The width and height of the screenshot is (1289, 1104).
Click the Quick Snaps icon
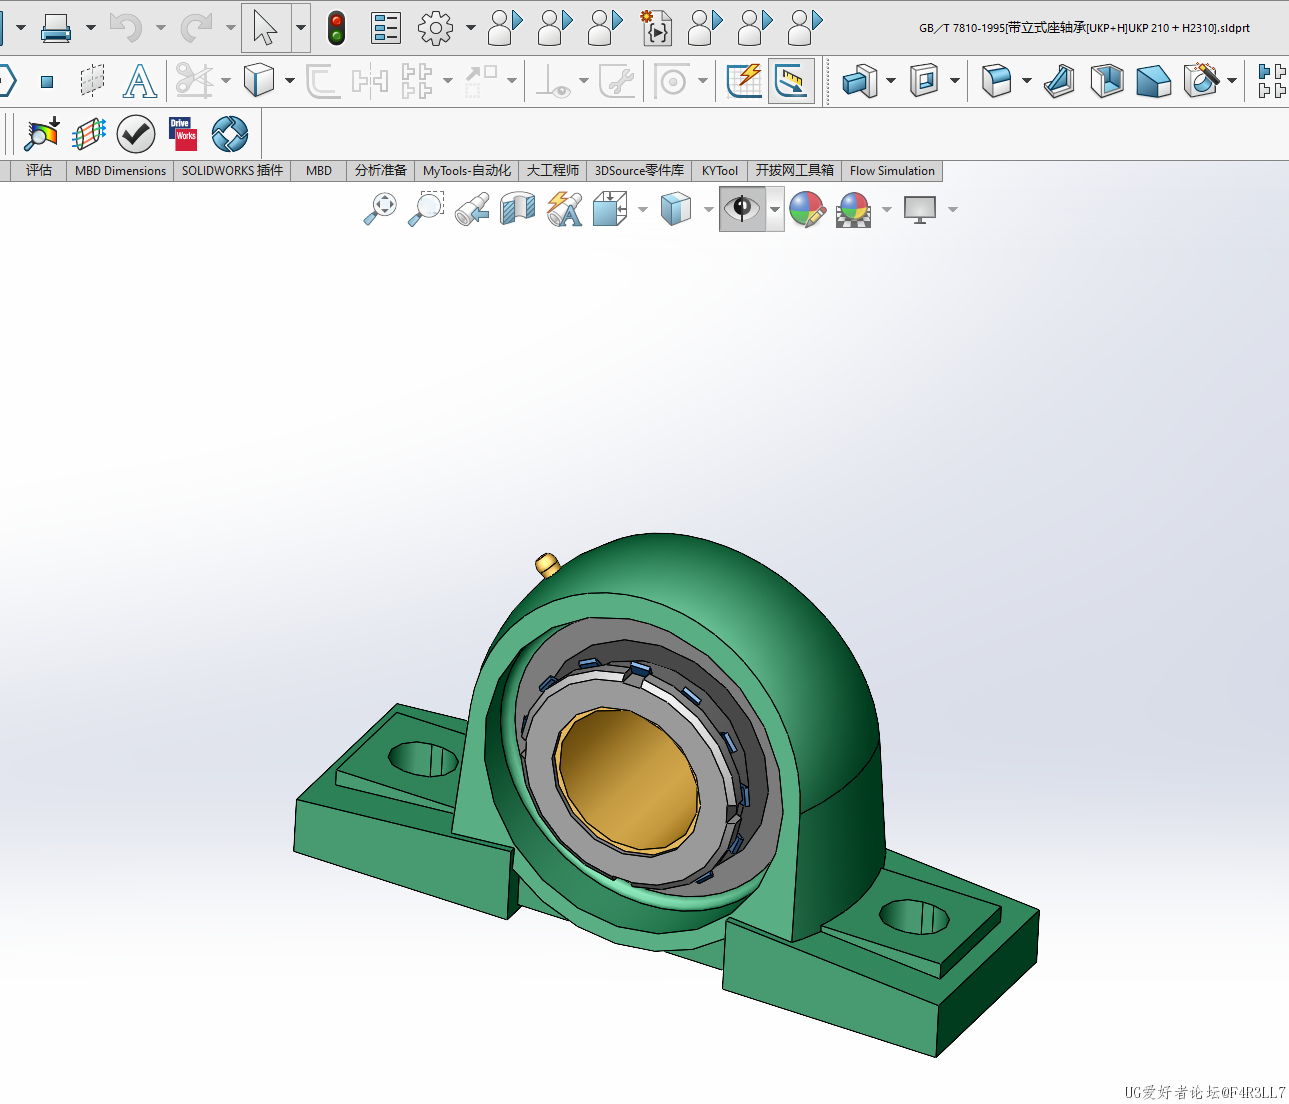tap(672, 81)
